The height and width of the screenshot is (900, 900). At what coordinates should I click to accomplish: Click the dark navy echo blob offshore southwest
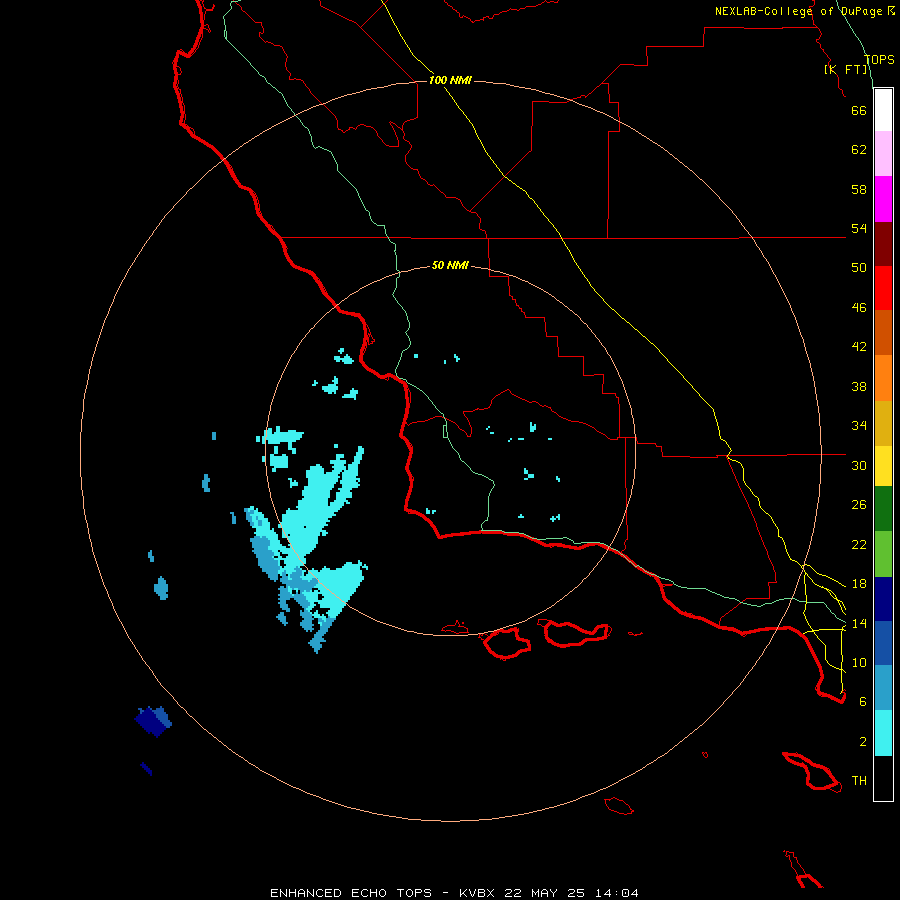pos(152,722)
